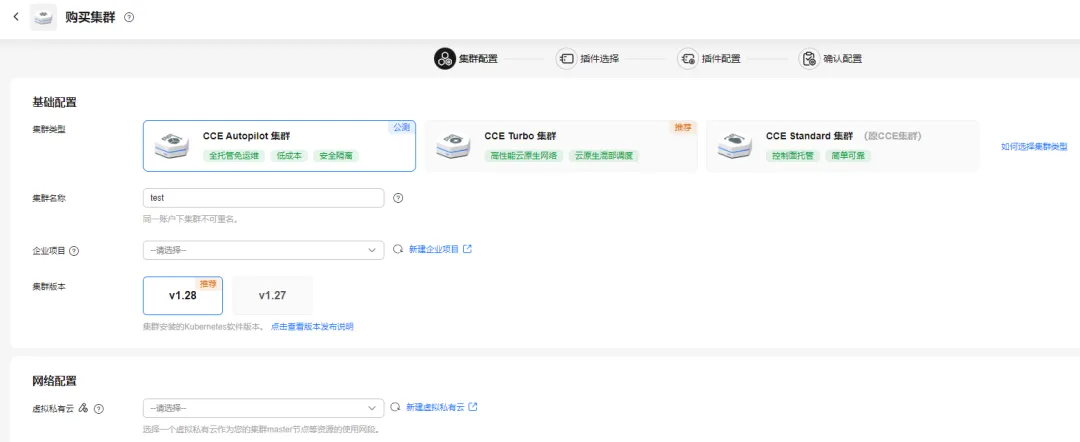The height and width of the screenshot is (442, 1080).
Task: Refresh the enterprise project list
Action: [x=397, y=249]
